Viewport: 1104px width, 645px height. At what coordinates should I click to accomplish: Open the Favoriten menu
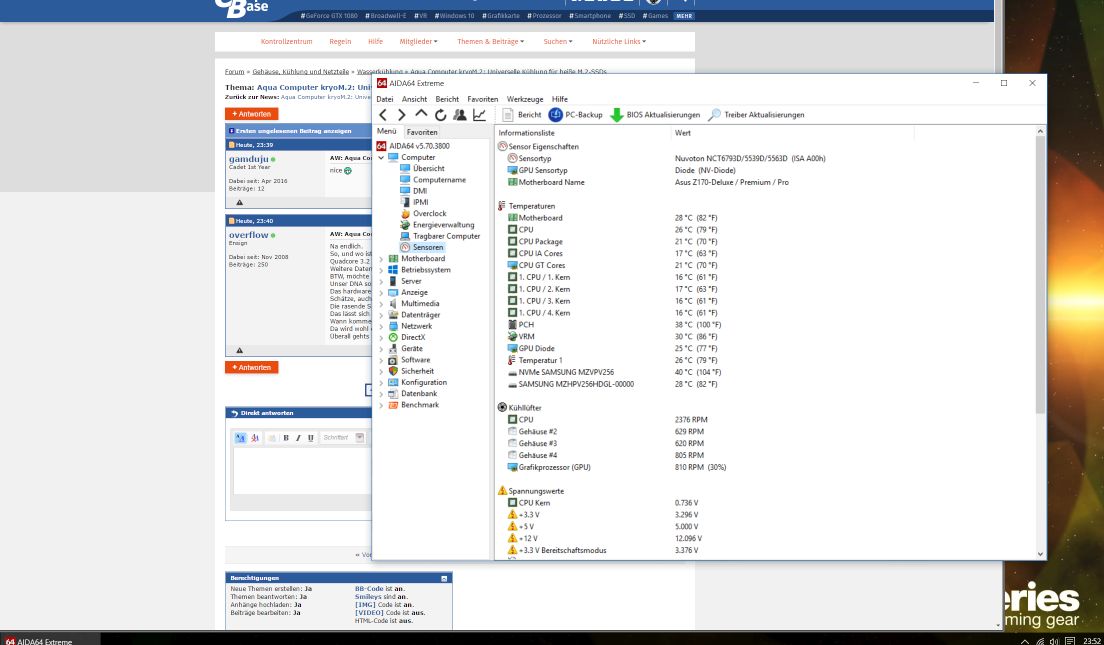point(482,99)
